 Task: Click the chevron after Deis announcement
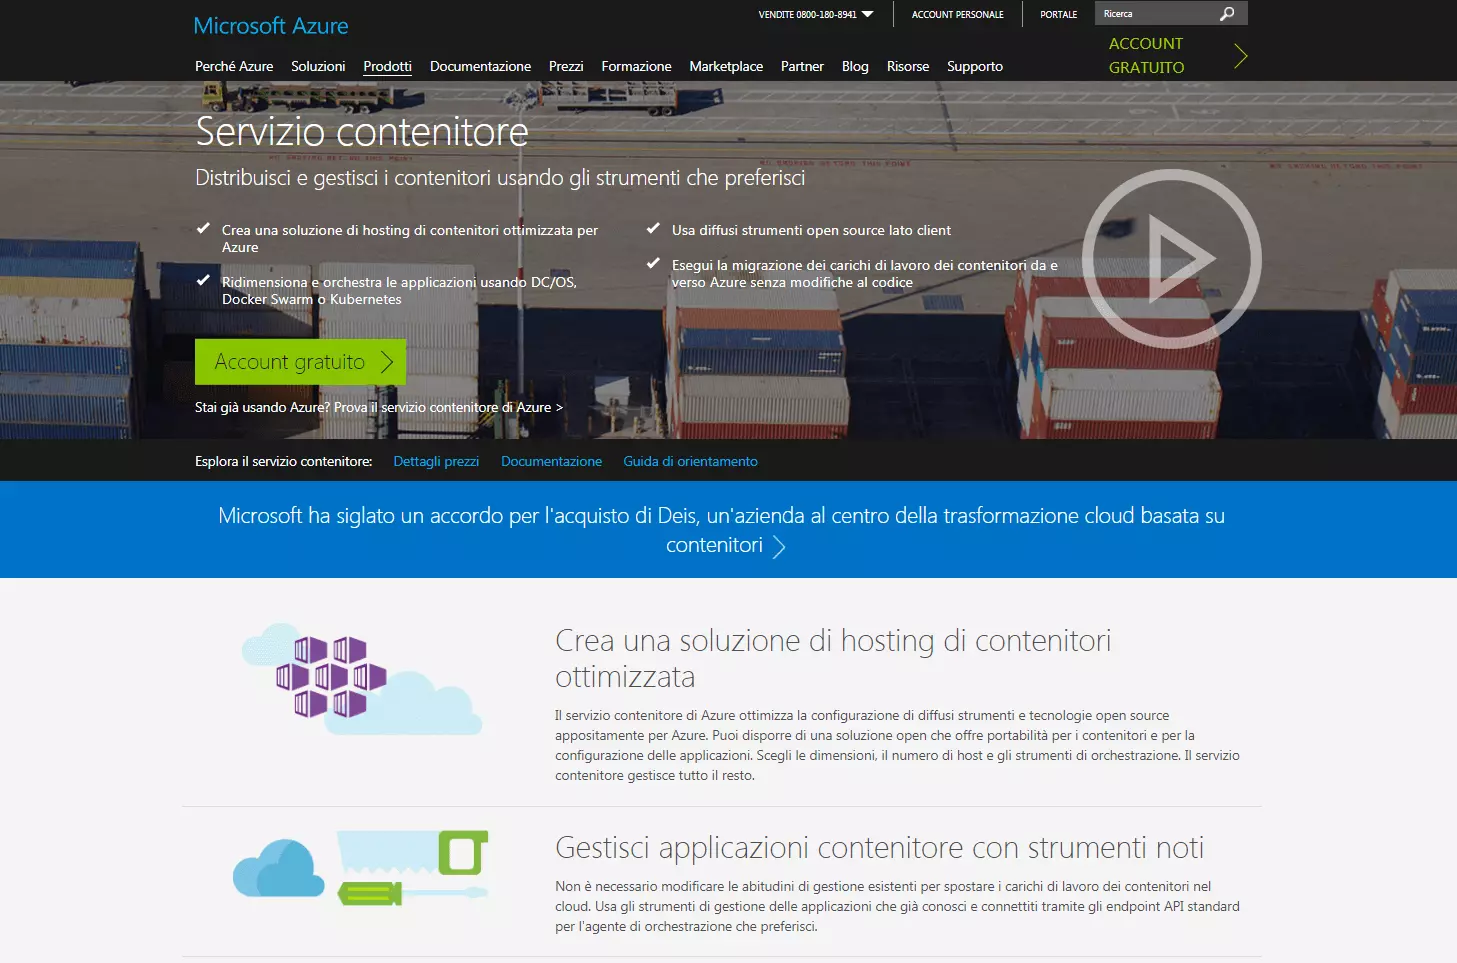780,546
